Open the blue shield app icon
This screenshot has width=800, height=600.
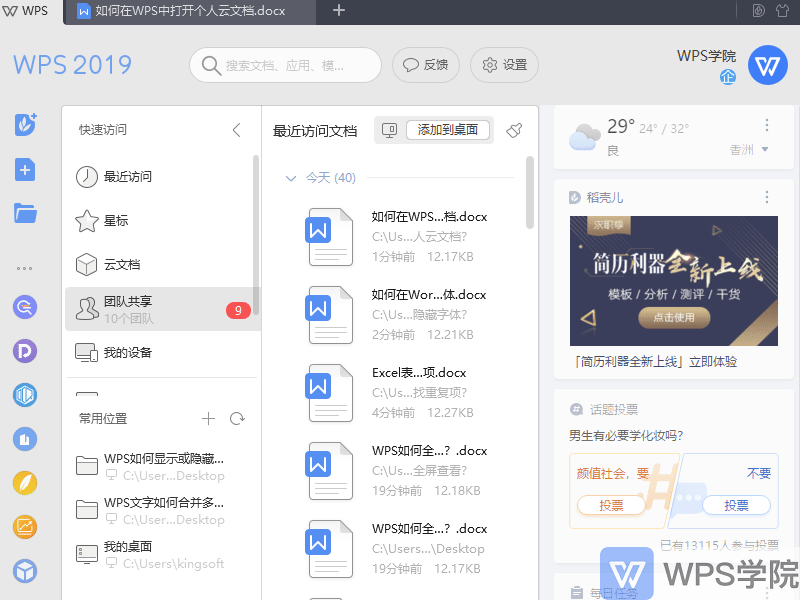(x=25, y=395)
